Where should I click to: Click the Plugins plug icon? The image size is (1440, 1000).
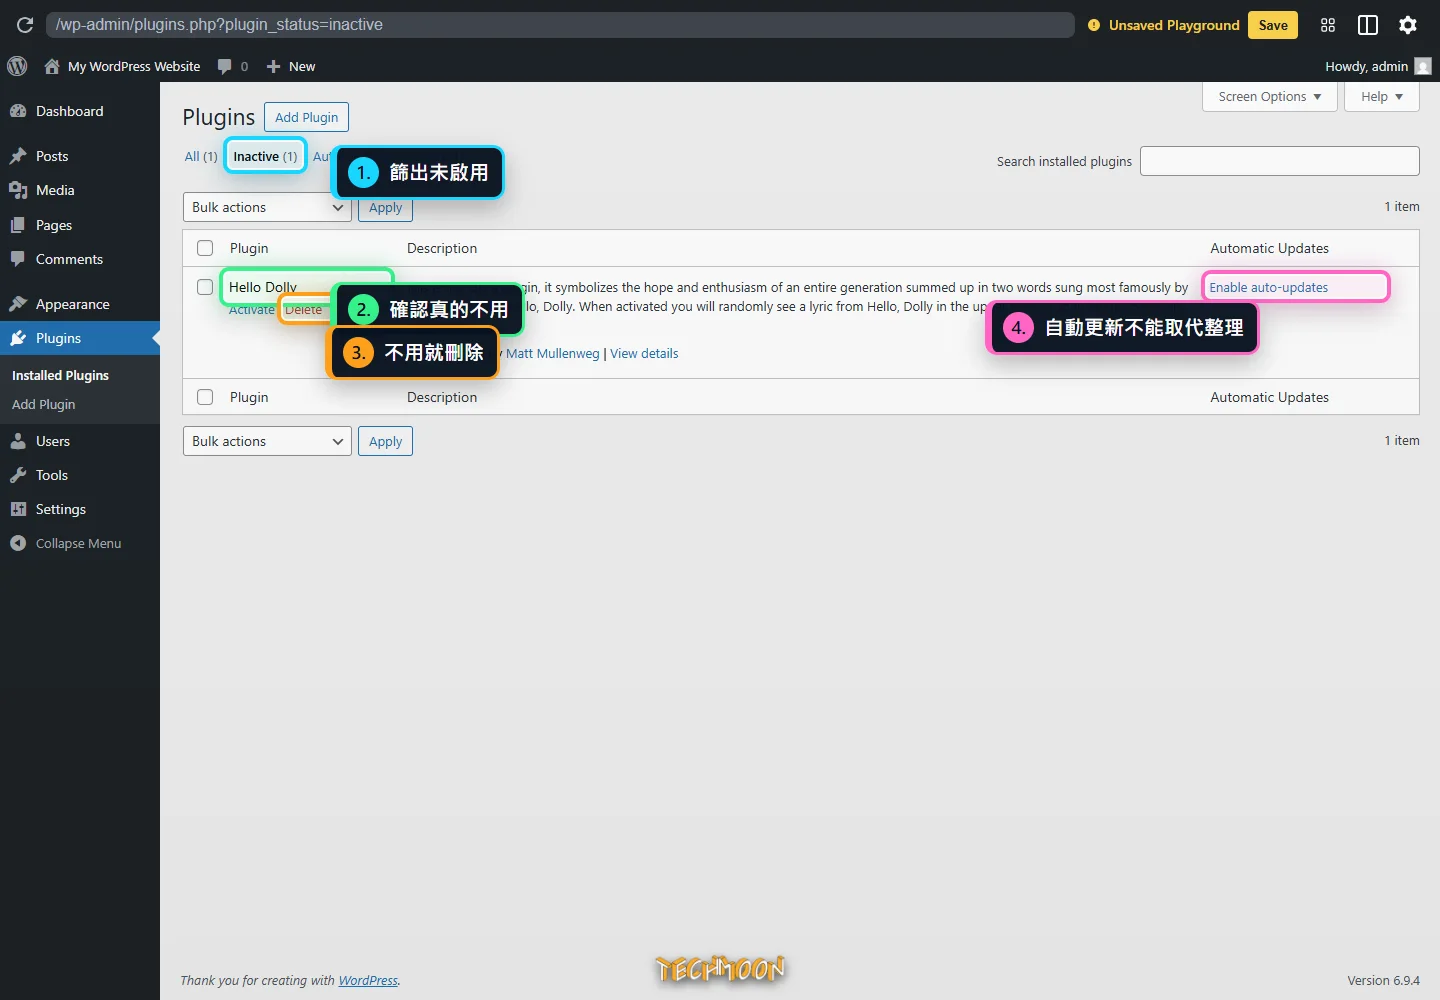click(18, 338)
